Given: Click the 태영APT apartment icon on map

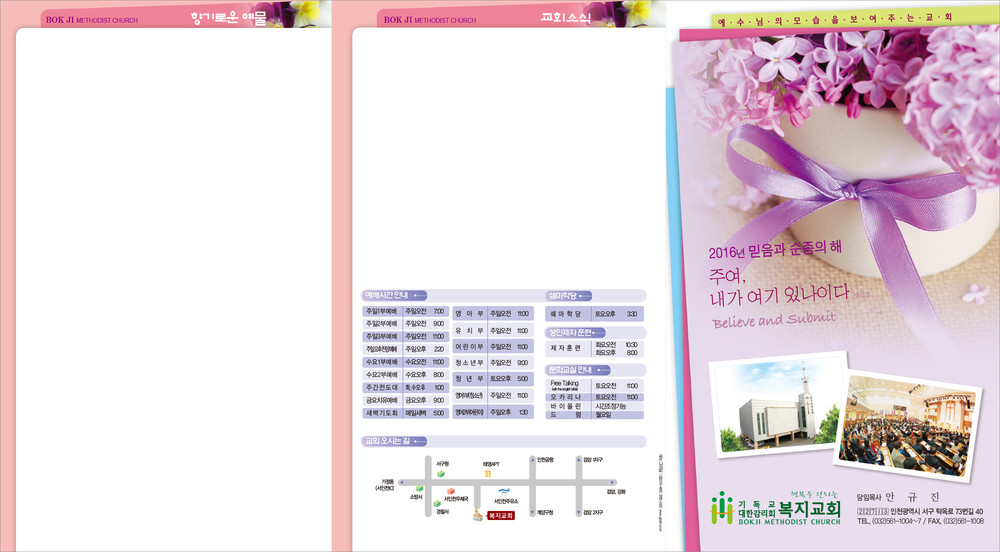Looking at the screenshot, I should click(488, 474).
